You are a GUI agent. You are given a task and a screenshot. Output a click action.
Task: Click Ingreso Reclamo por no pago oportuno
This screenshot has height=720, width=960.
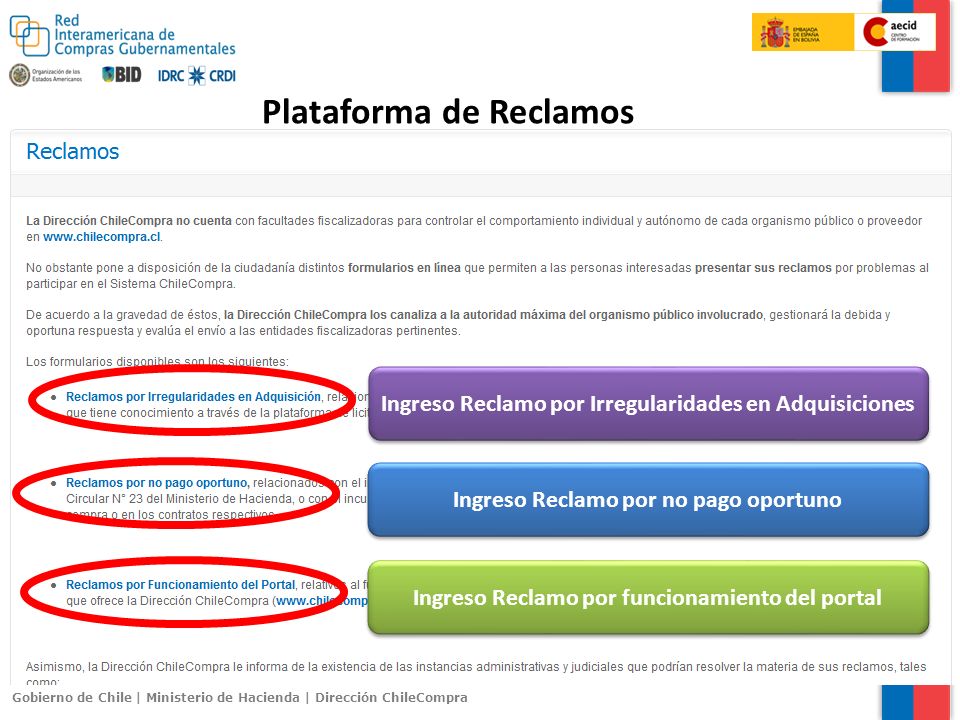[x=648, y=500]
